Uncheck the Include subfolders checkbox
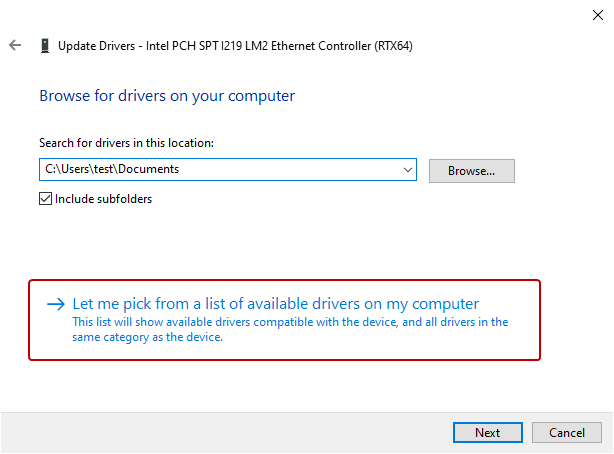This screenshot has width=614, height=454. point(45,198)
